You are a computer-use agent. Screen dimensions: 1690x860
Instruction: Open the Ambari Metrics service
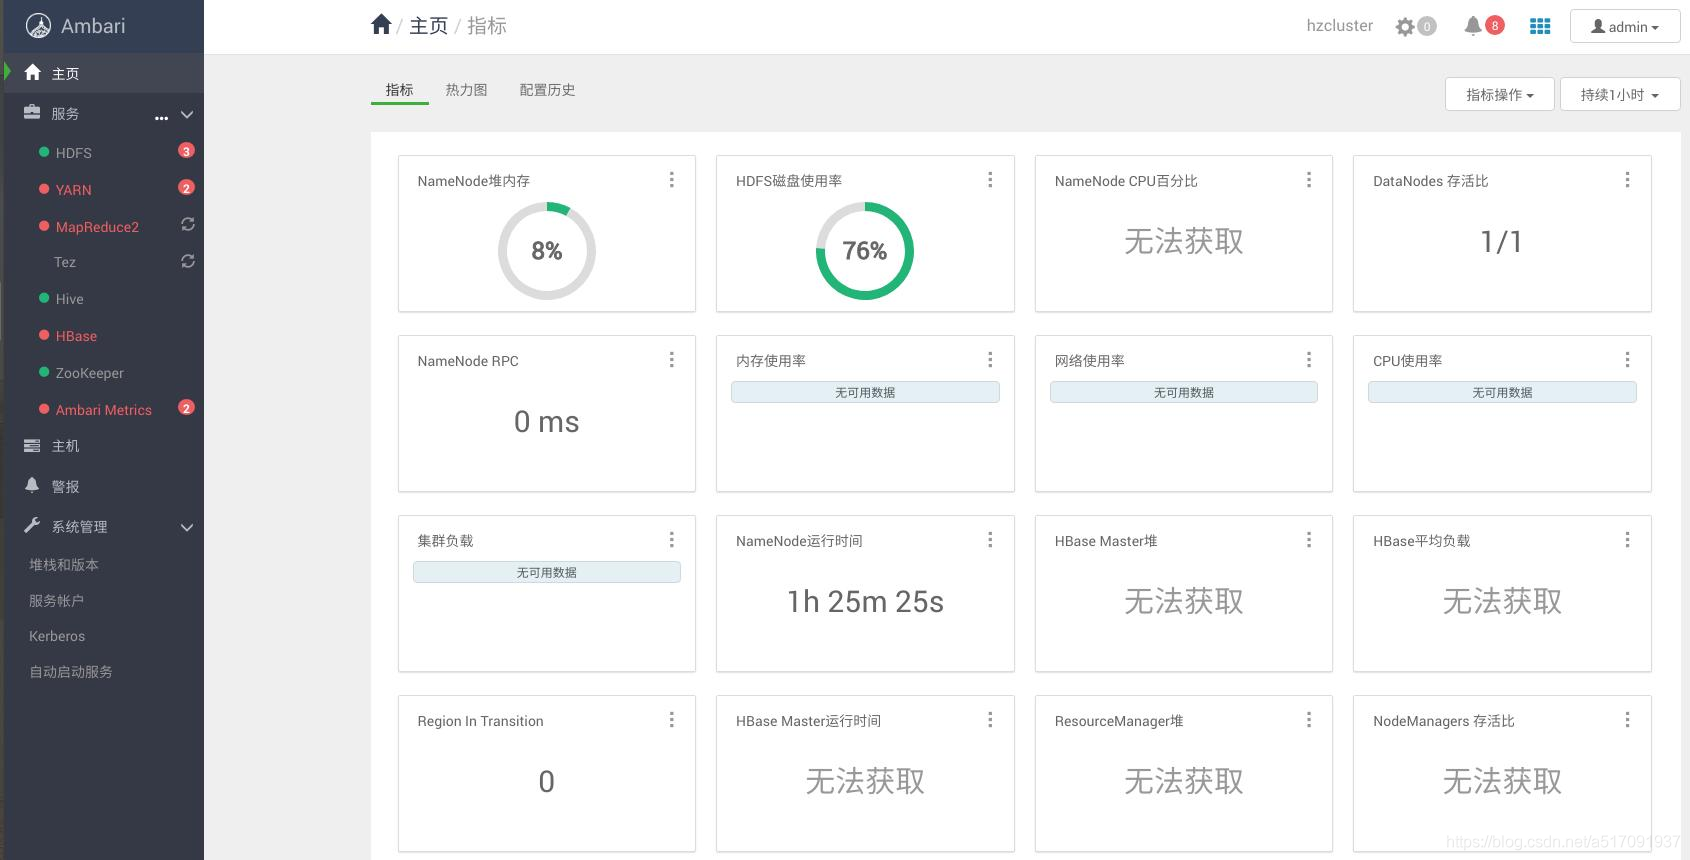[104, 410]
